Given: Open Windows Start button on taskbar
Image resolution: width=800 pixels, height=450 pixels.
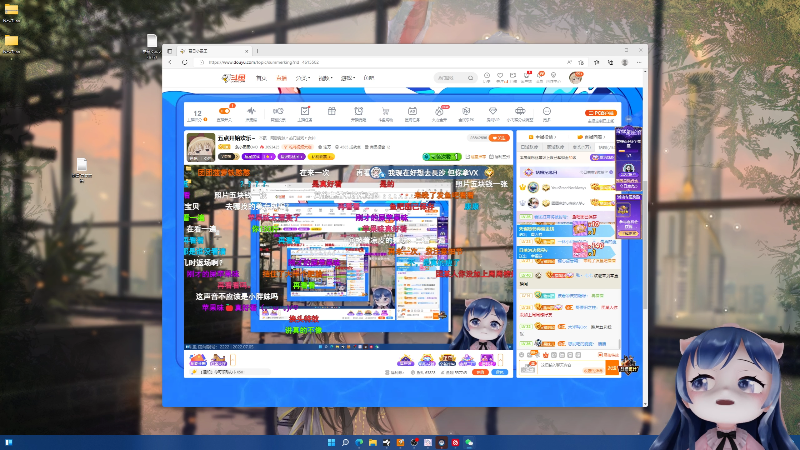Looking at the screenshot, I should click(x=331, y=442).
